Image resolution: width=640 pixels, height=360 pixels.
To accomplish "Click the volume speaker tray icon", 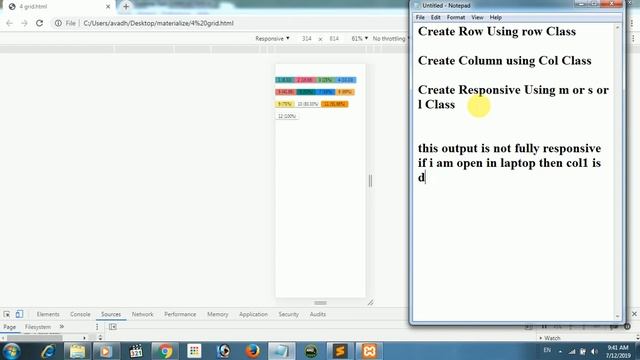I will coord(594,351).
